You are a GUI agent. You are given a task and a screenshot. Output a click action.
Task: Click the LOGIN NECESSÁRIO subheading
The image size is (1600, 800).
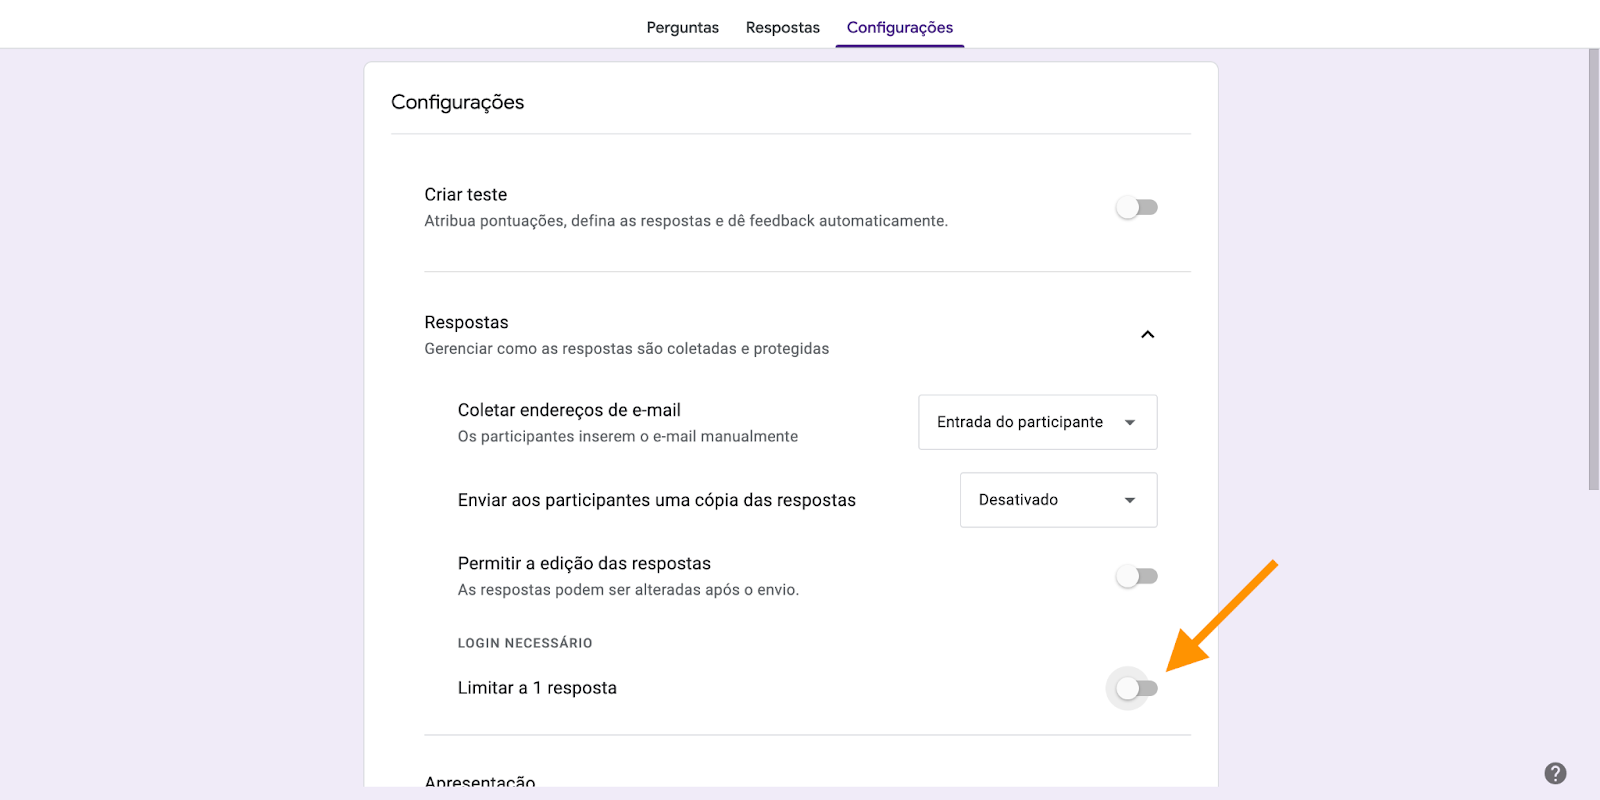[525, 643]
